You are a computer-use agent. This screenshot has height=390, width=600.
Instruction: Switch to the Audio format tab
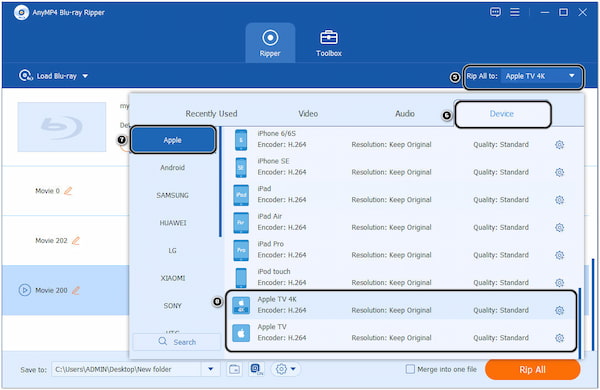tap(405, 114)
